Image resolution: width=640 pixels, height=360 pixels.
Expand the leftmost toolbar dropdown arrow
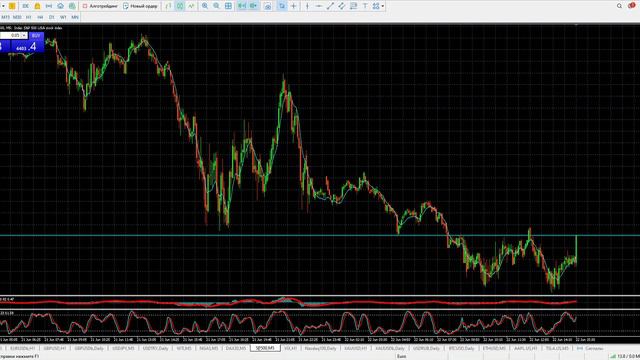3,6
